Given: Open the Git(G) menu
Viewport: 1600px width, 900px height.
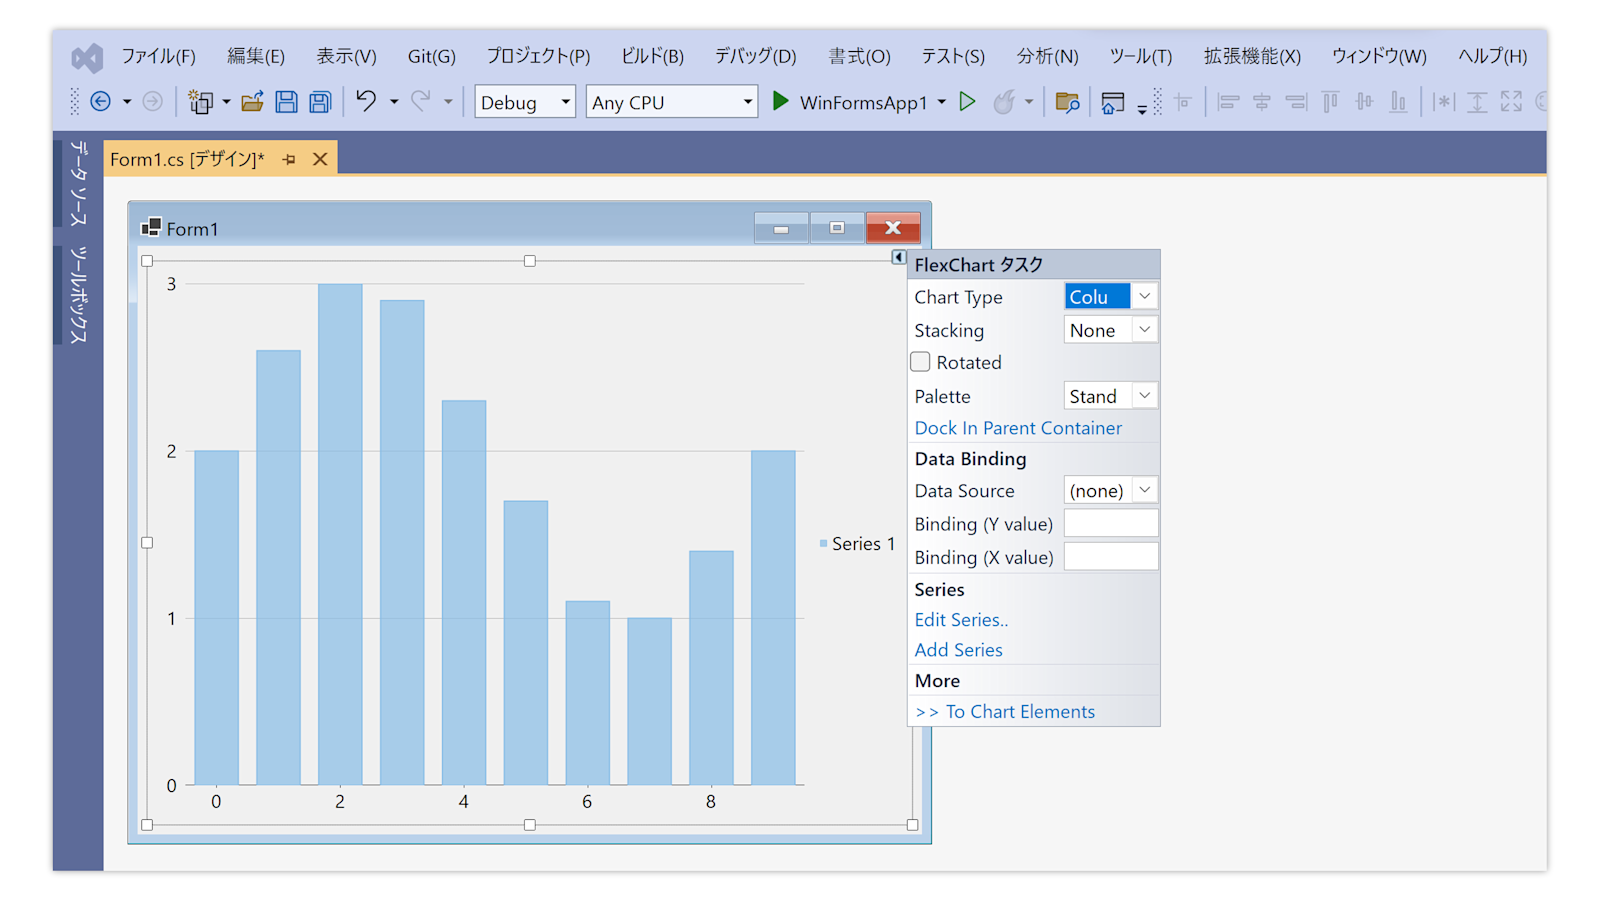Looking at the screenshot, I should pyautogui.click(x=431, y=57).
